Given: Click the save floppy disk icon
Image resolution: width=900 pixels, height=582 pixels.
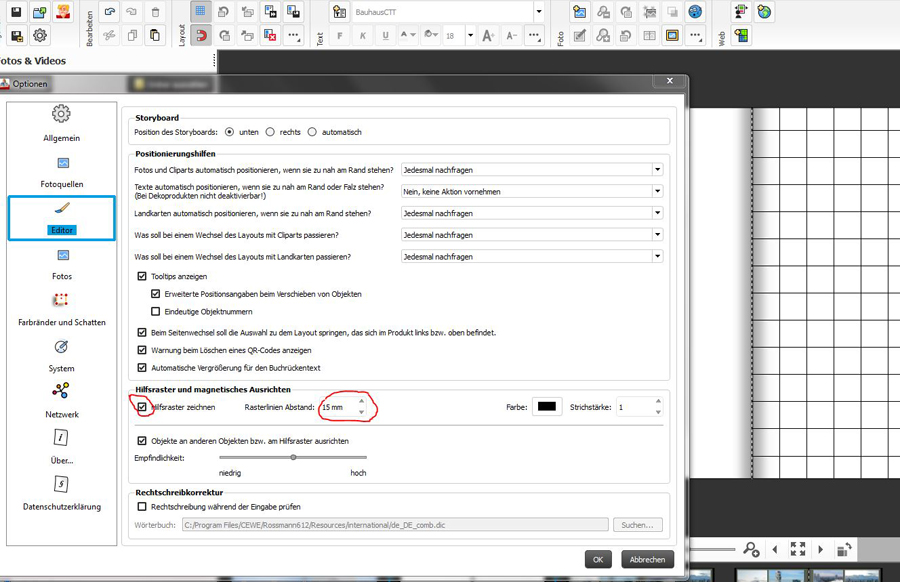Looking at the screenshot, I should click(x=16, y=12).
